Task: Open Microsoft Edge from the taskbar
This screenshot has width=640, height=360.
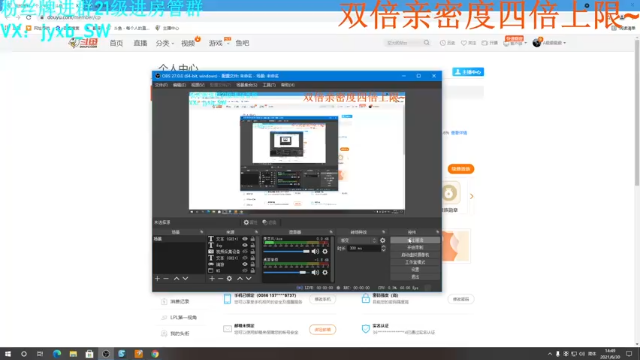Action: point(57,353)
